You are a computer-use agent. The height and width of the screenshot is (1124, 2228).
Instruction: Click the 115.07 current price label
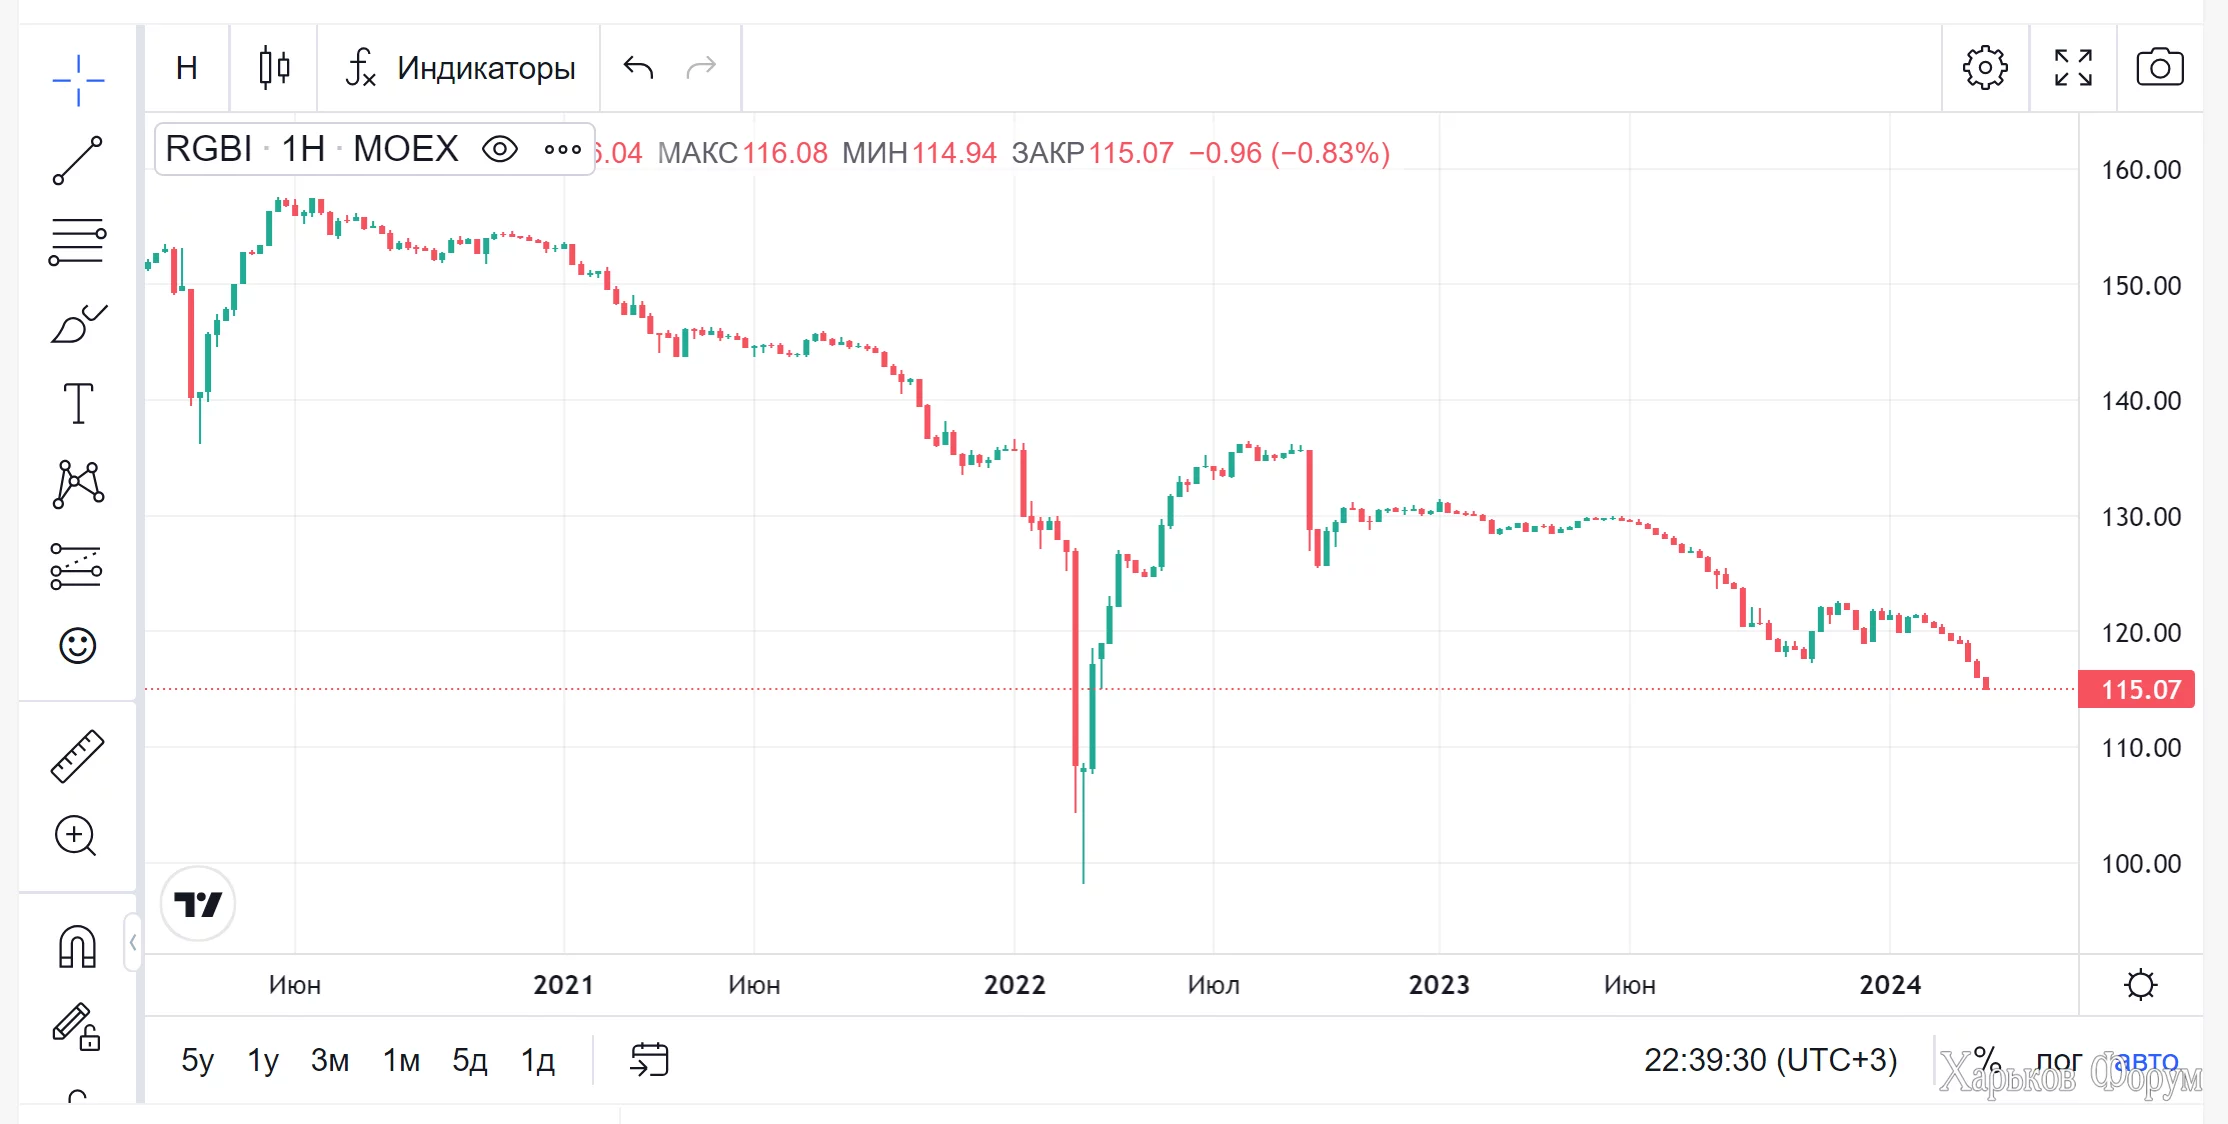[2137, 690]
